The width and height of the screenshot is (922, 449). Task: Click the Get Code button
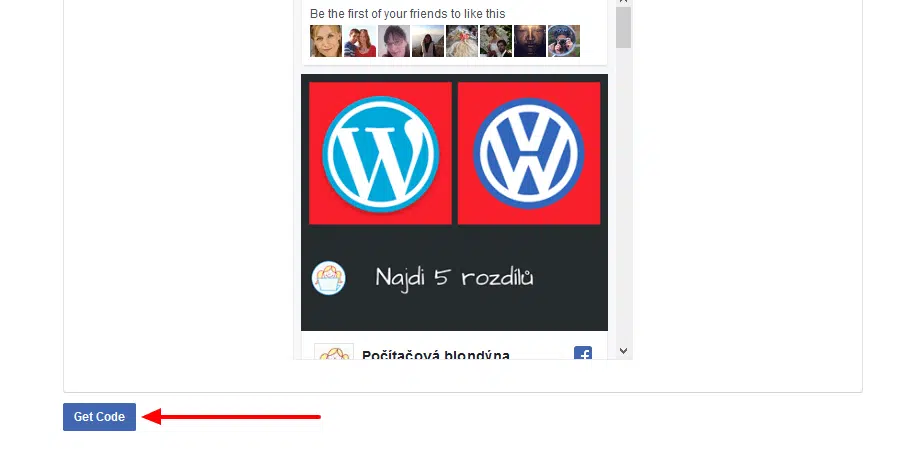pos(99,417)
